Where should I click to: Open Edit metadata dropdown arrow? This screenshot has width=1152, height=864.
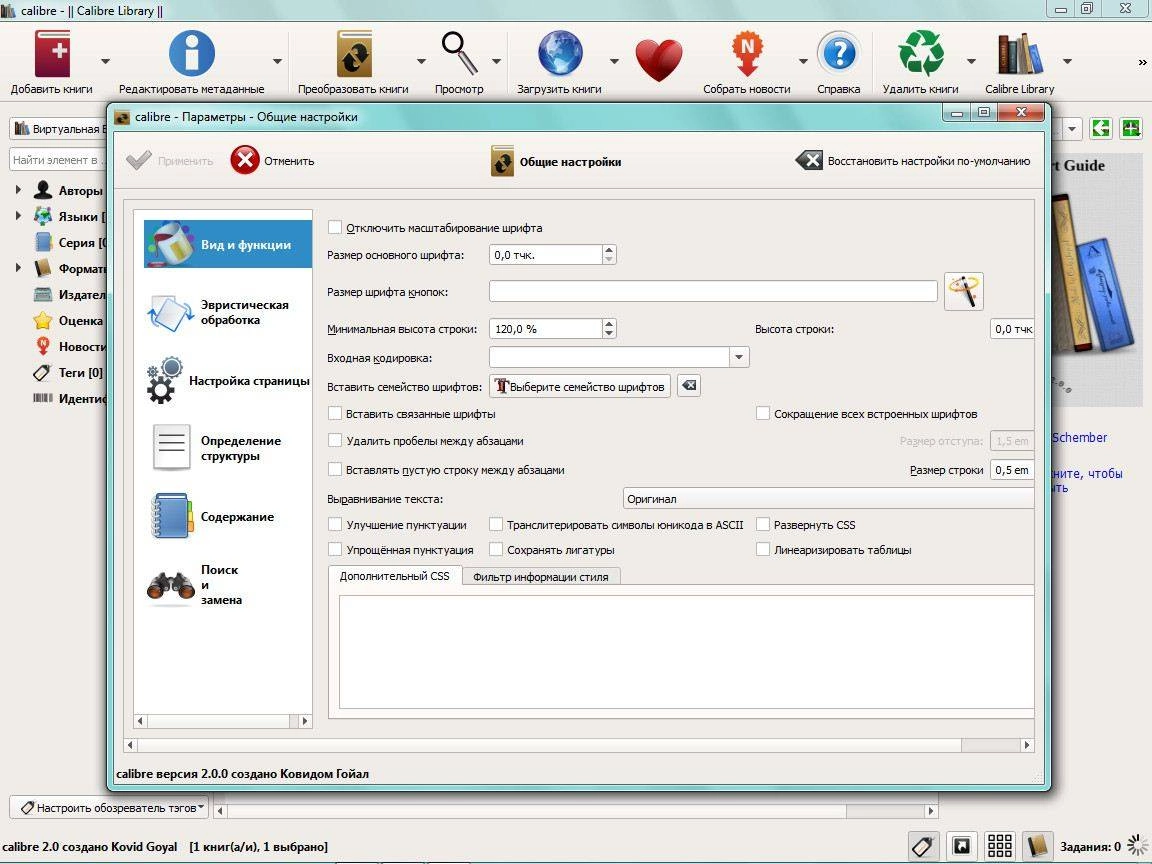(x=277, y=62)
